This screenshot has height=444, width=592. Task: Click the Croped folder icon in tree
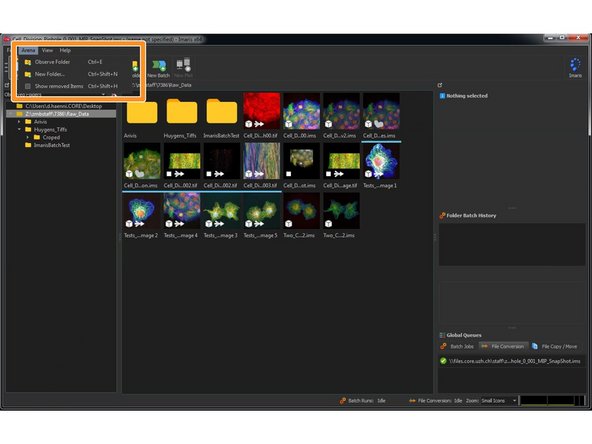point(37,137)
